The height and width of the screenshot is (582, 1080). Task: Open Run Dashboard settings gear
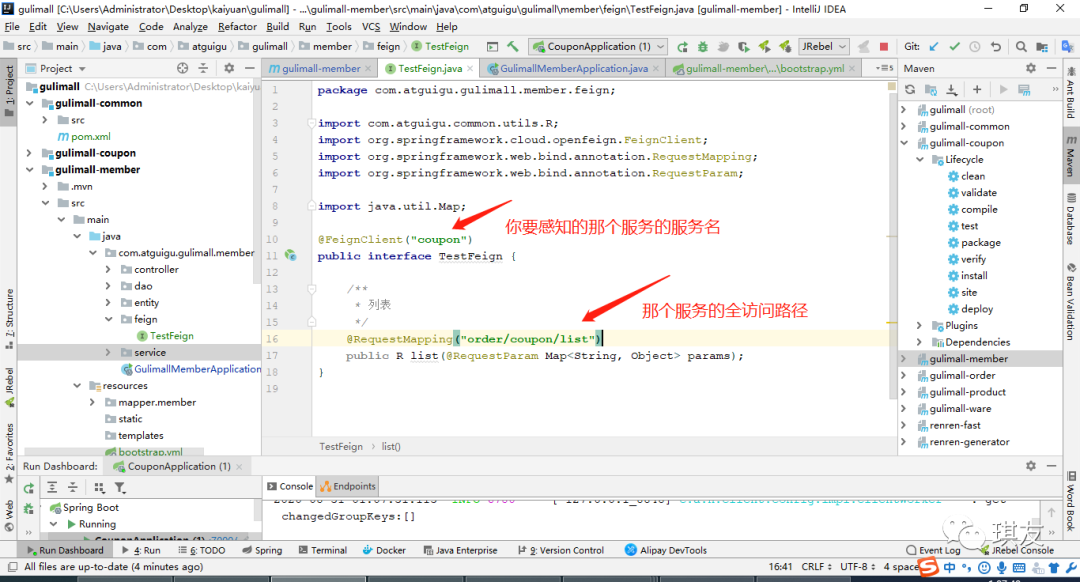(1030, 466)
